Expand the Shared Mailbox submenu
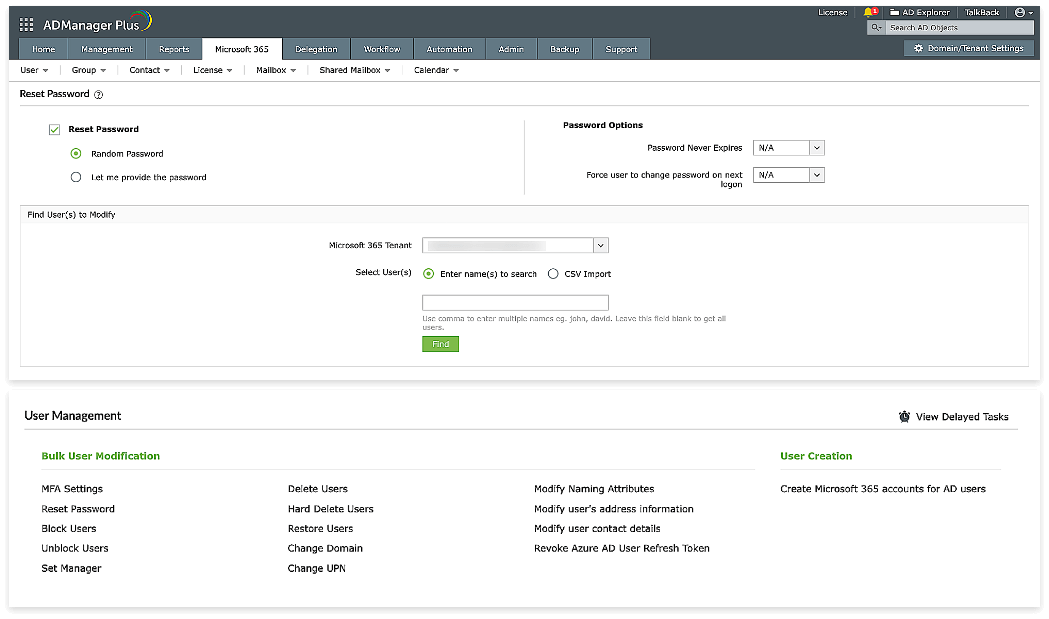The width and height of the screenshot is (1049, 619). pyautogui.click(x=355, y=70)
